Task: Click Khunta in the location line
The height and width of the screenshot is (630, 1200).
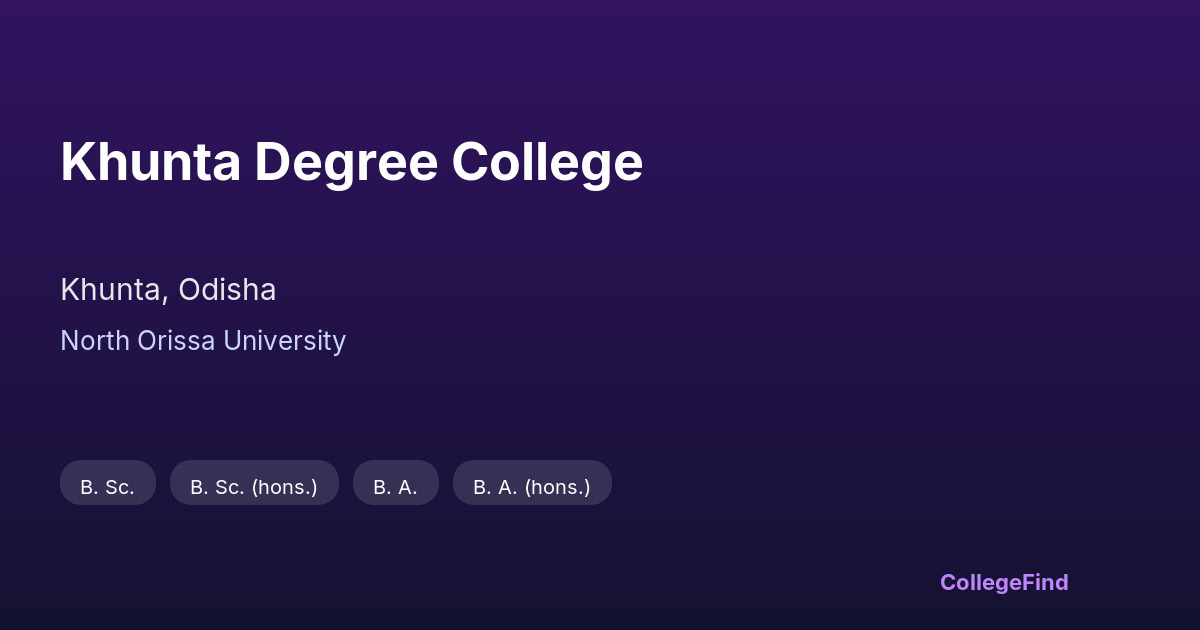Action: [113, 290]
